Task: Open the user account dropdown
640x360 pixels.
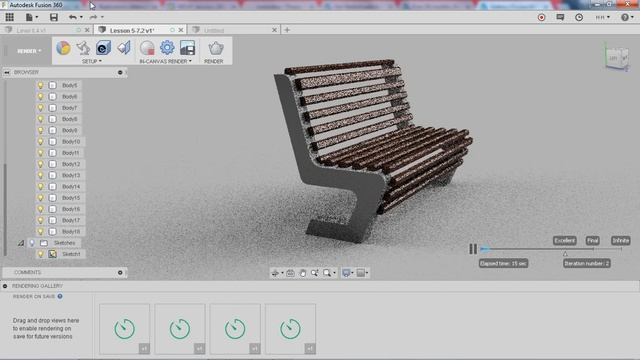Action: pyautogui.click(x=602, y=17)
